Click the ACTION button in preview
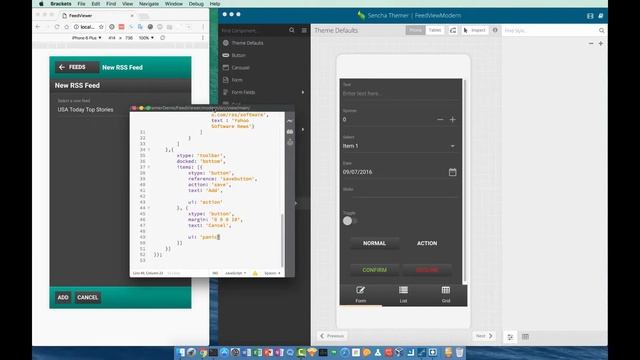 pyautogui.click(x=427, y=243)
